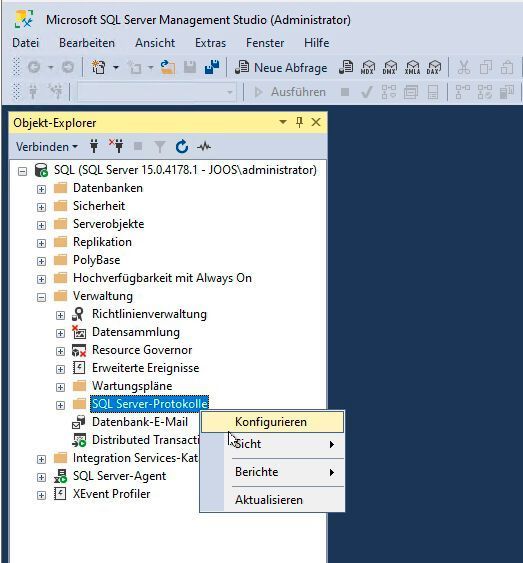This screenshot has height=563, width=523.
Task: Expand the PolyBase folder
Action: 41,261
